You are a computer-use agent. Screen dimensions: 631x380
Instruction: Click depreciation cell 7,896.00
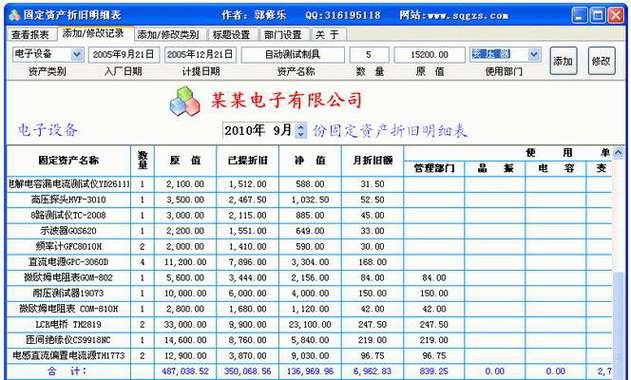coord(247,262)
